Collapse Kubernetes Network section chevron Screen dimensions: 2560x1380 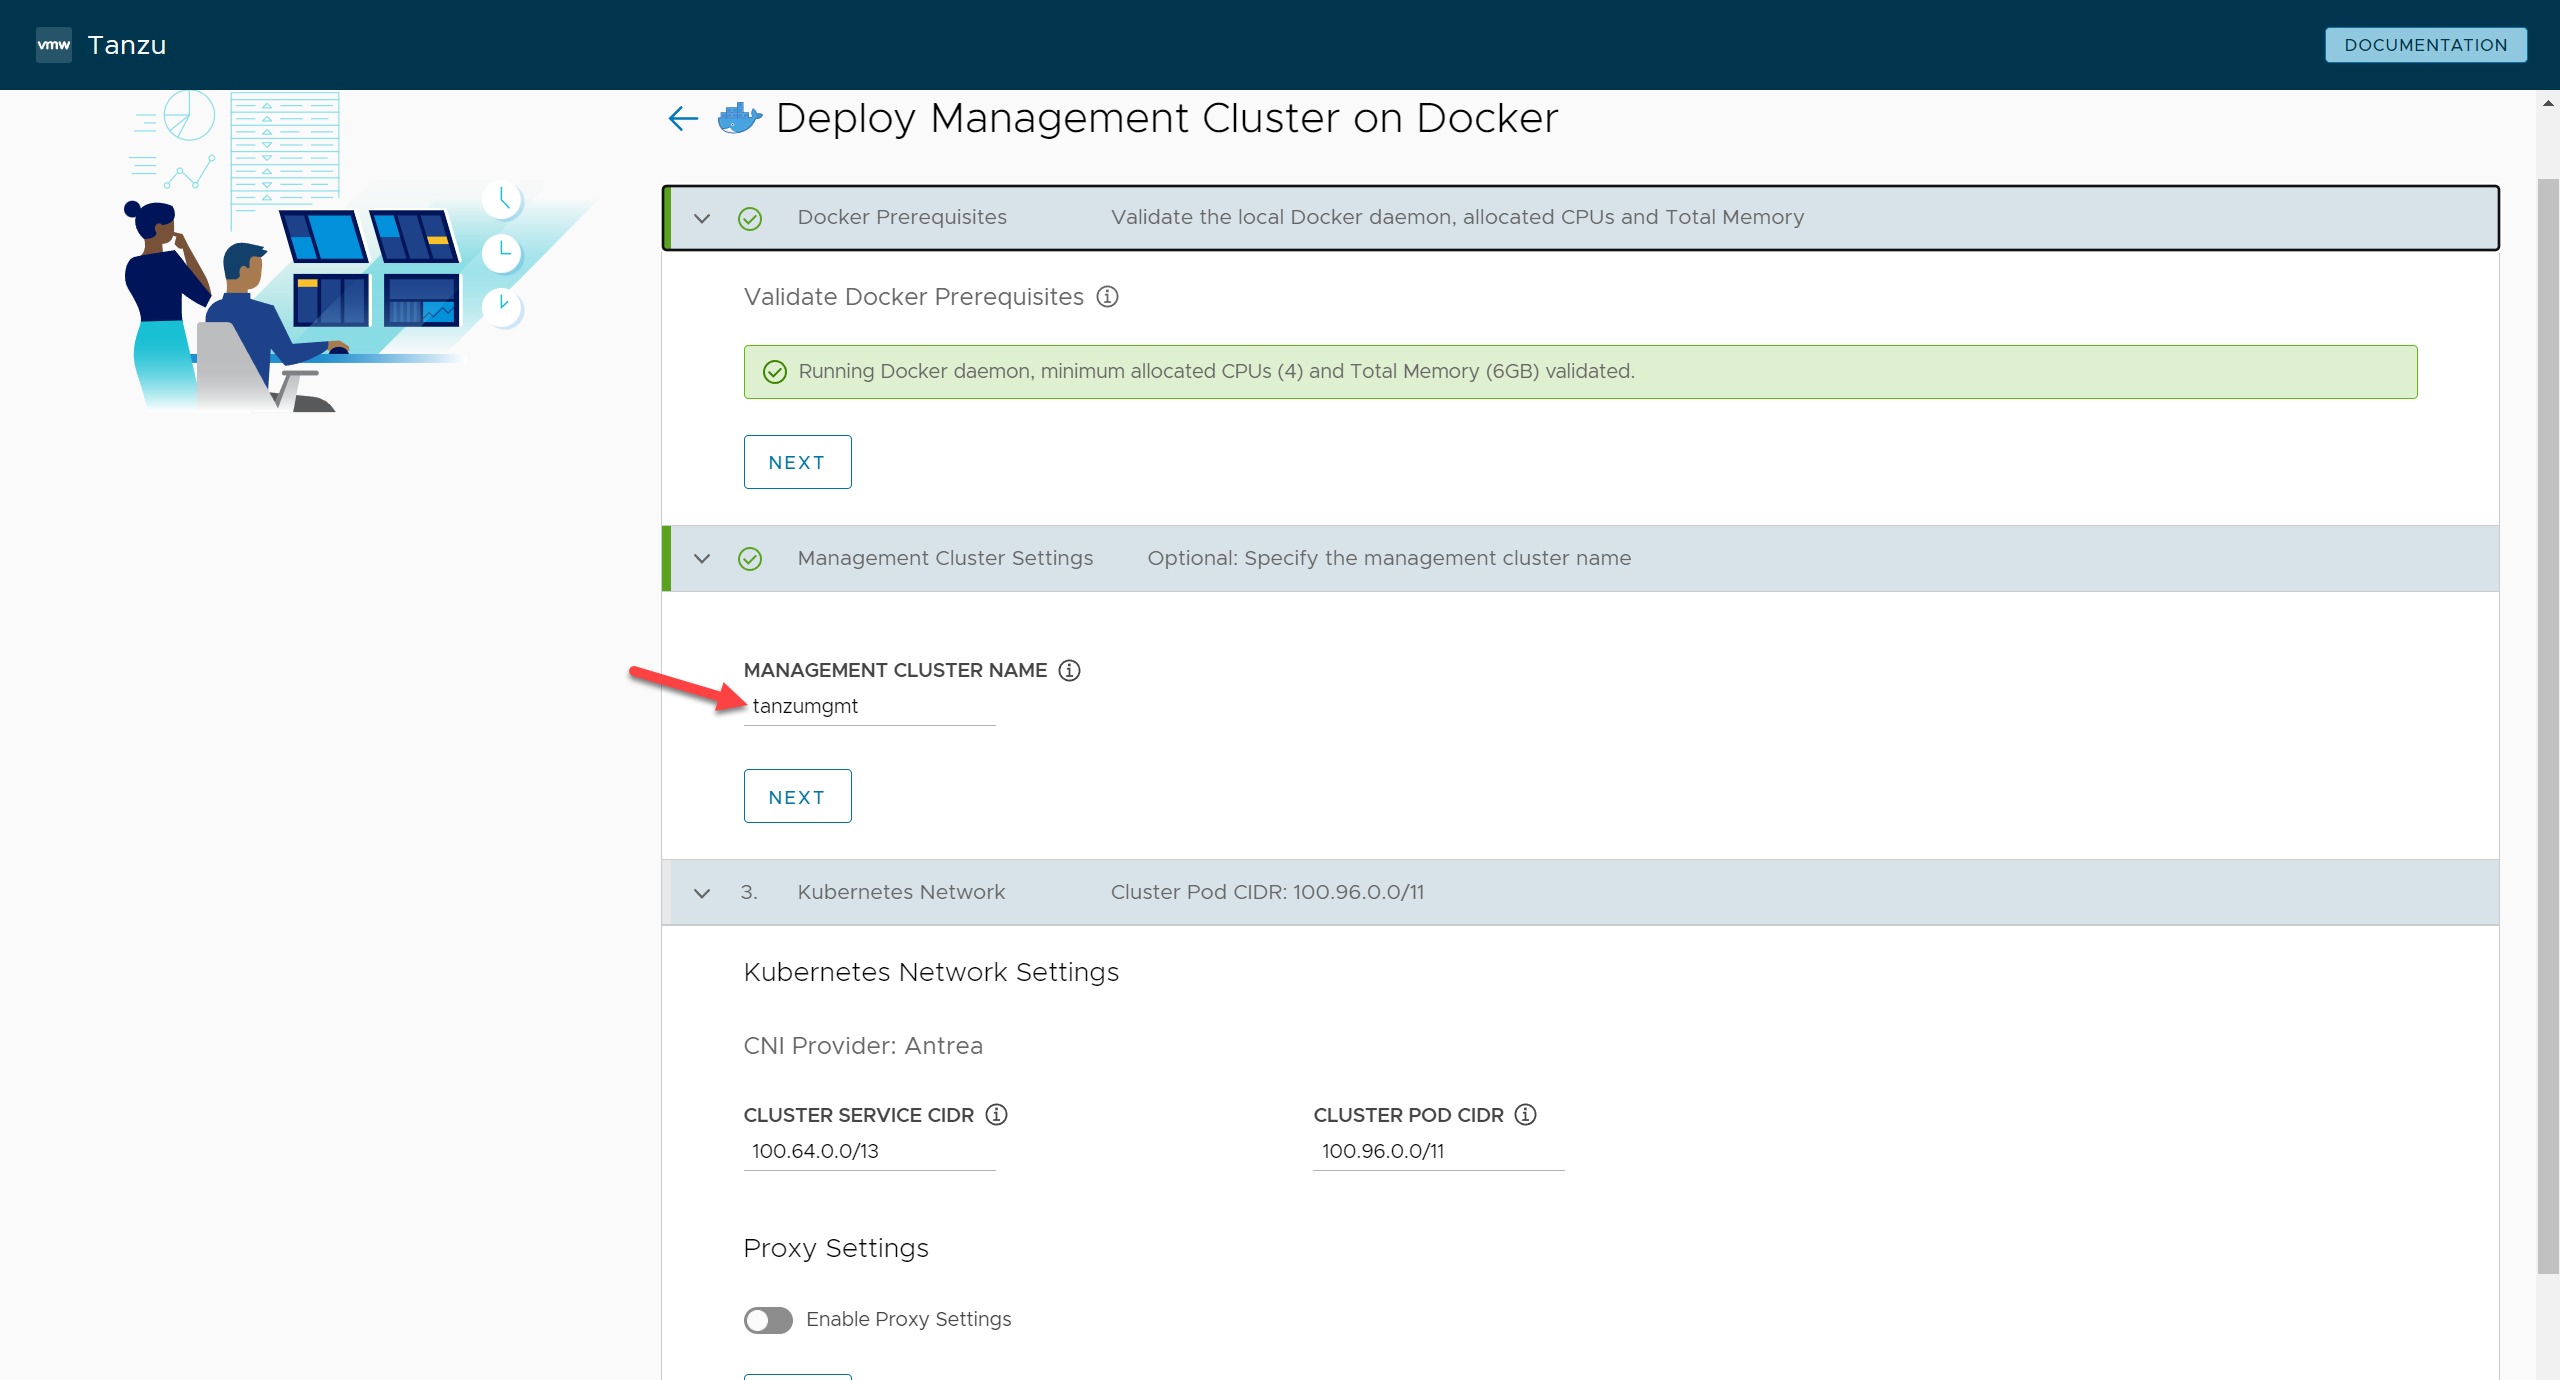(x=702, y=893)
